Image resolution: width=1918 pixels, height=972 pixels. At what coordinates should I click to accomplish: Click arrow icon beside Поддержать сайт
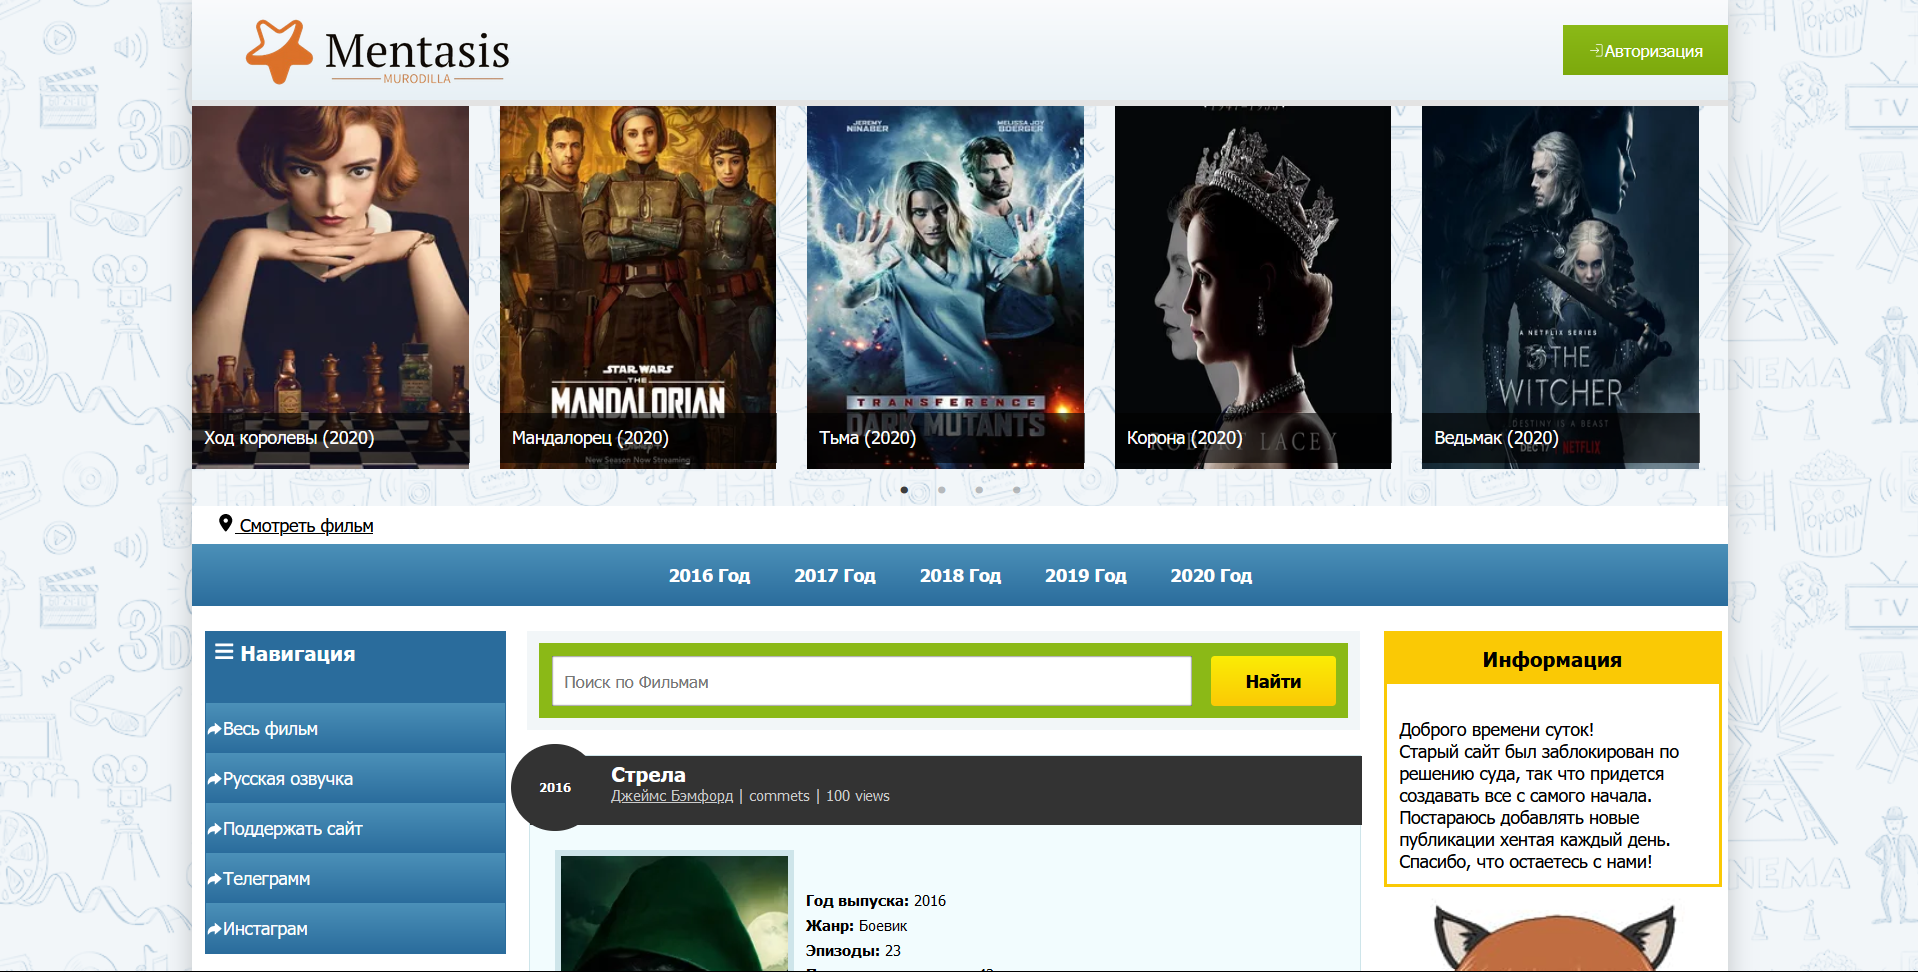tap(214, 829)
